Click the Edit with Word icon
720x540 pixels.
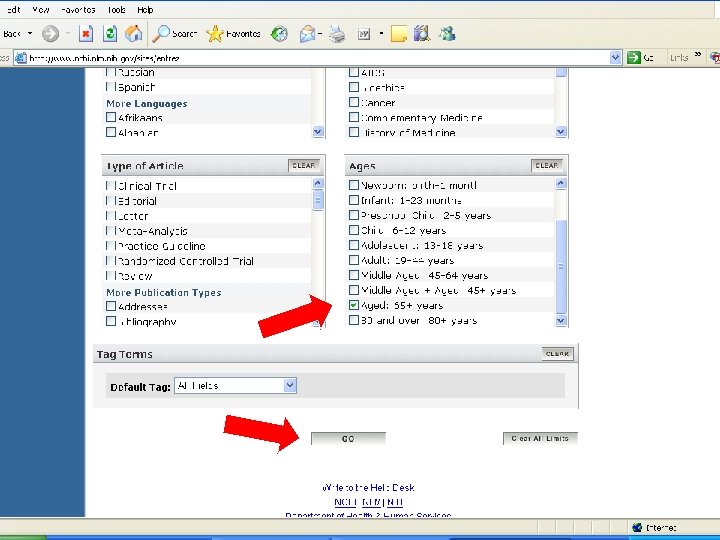364,34
